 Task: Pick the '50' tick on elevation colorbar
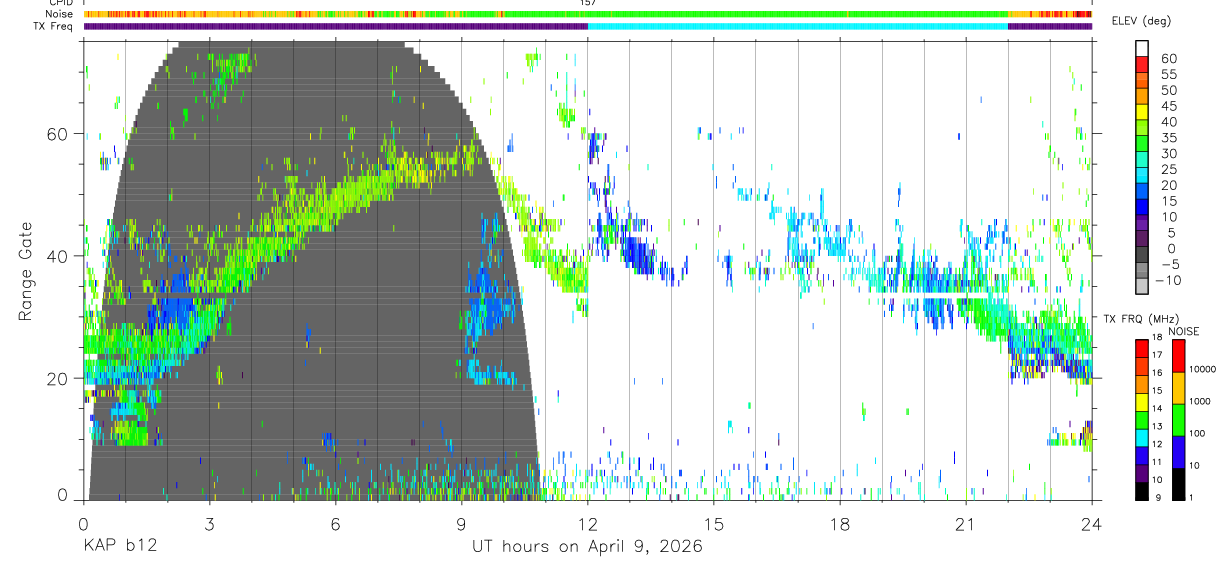1167,91
